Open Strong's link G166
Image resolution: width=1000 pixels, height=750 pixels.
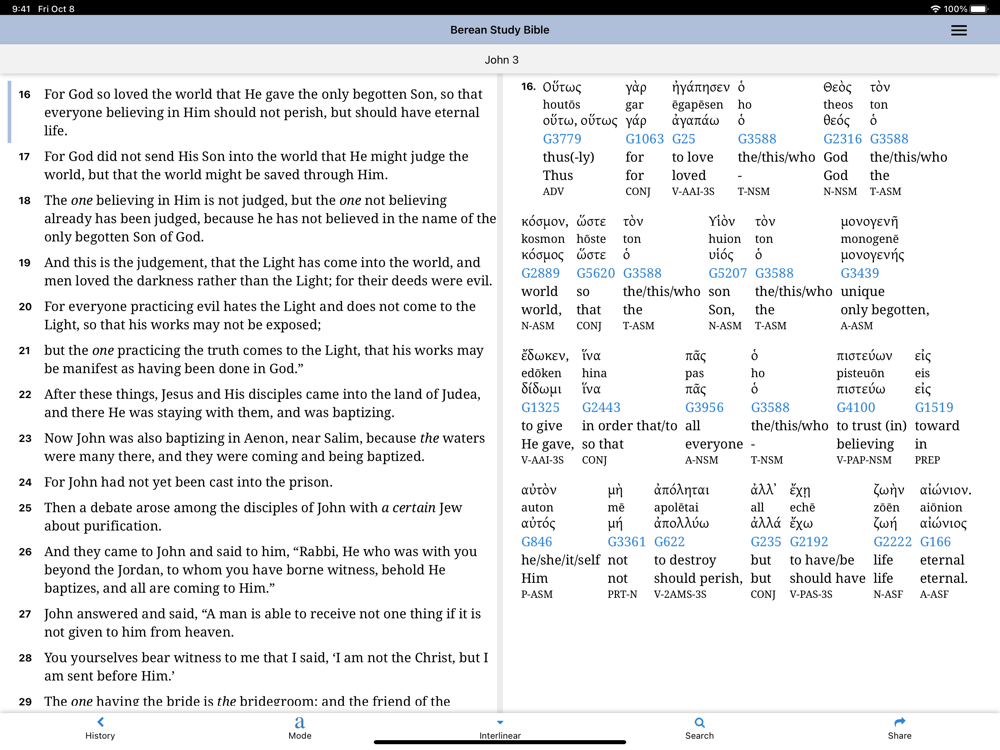coord(935,541)
